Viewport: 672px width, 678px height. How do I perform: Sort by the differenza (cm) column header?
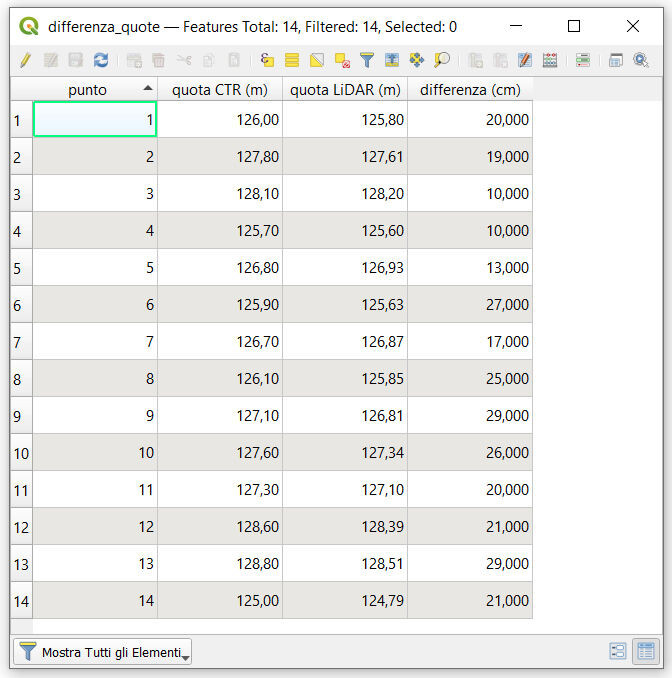tap(470, 90)
